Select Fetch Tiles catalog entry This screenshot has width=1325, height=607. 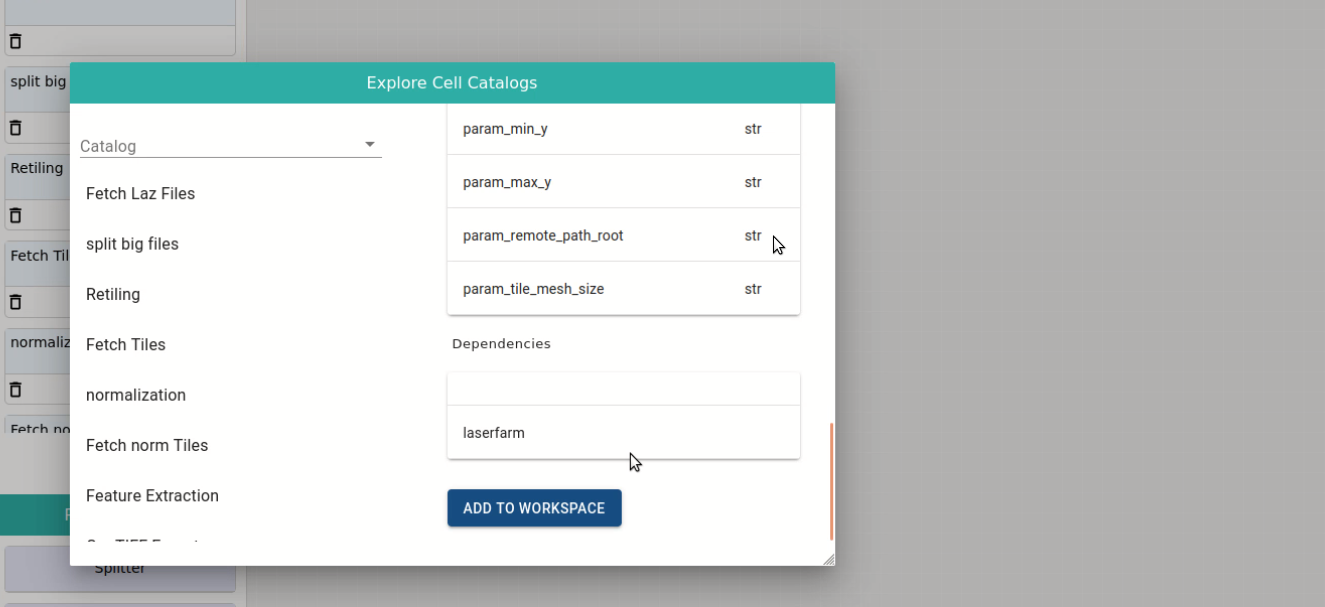pyautogui.click(x=126, y=344)
